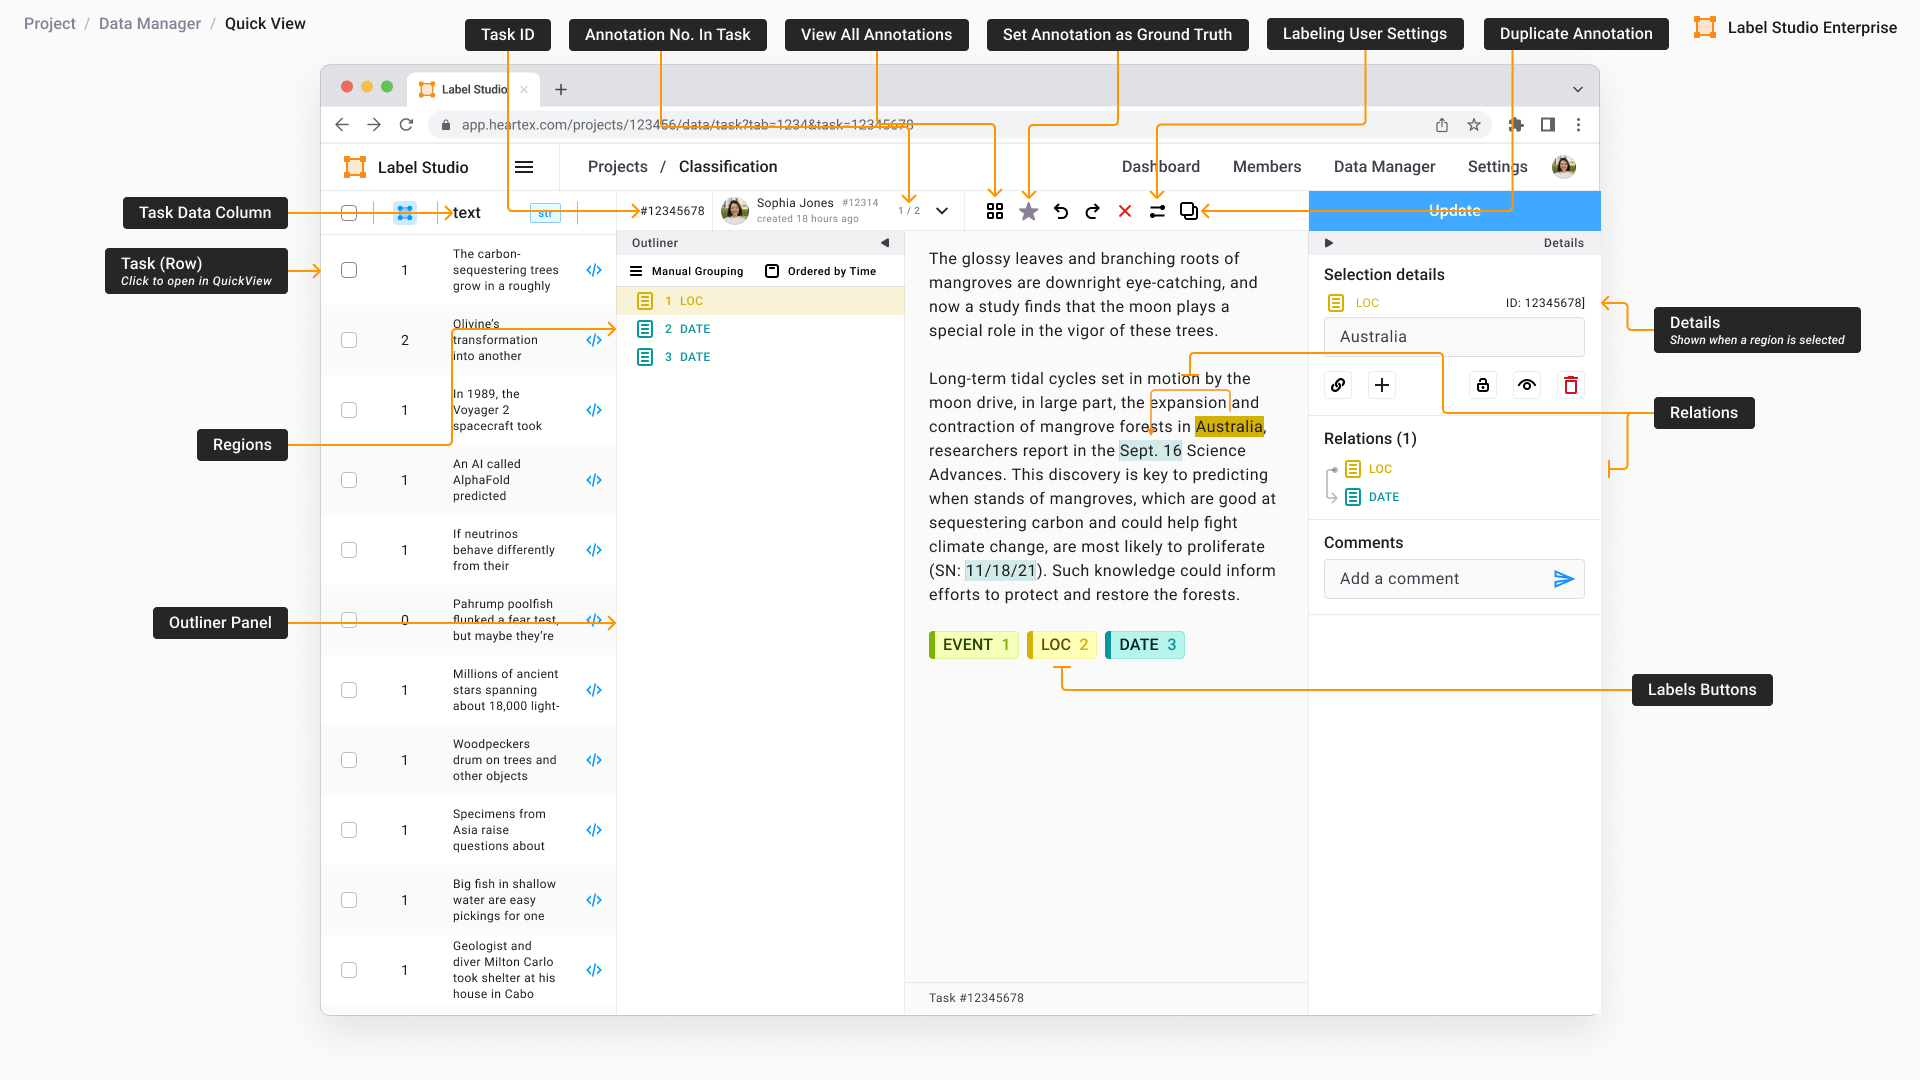Viewport: 1920px width, 1080px height.
Task: Open the Data Manager nav item
Action: [1384, 167]
